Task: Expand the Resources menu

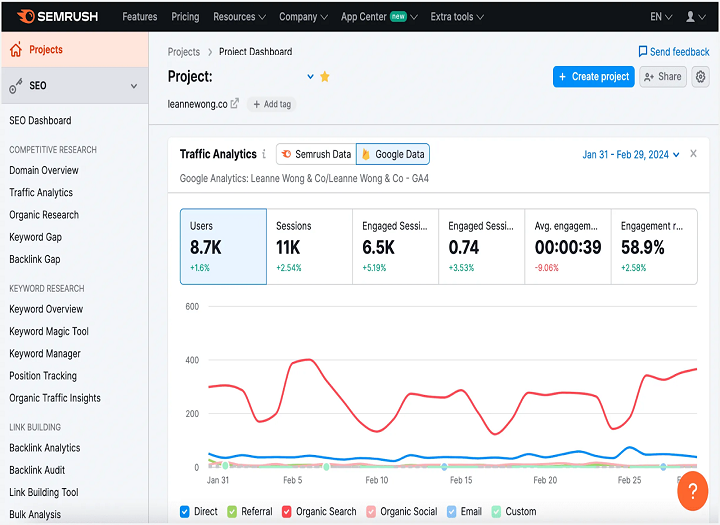Action: [239, 17]
